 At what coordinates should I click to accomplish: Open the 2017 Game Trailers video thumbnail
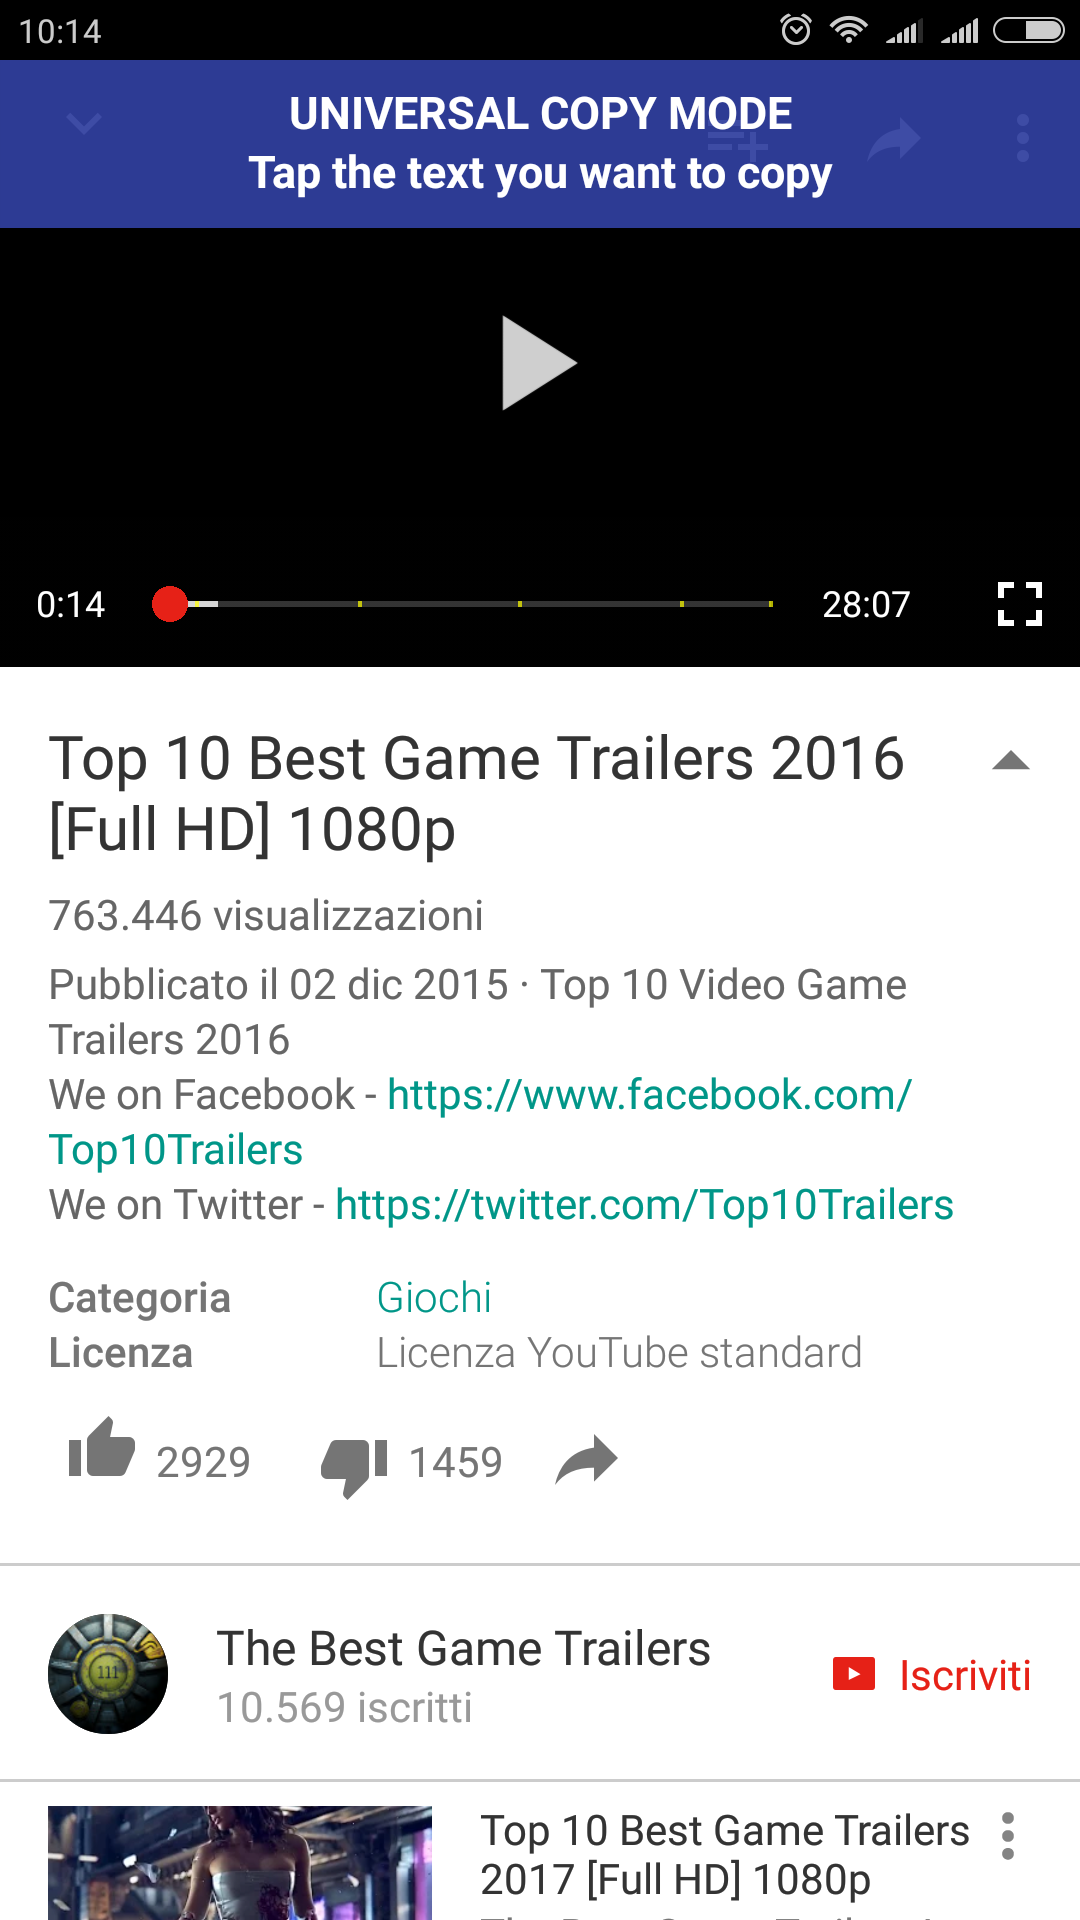(240, 1863)
